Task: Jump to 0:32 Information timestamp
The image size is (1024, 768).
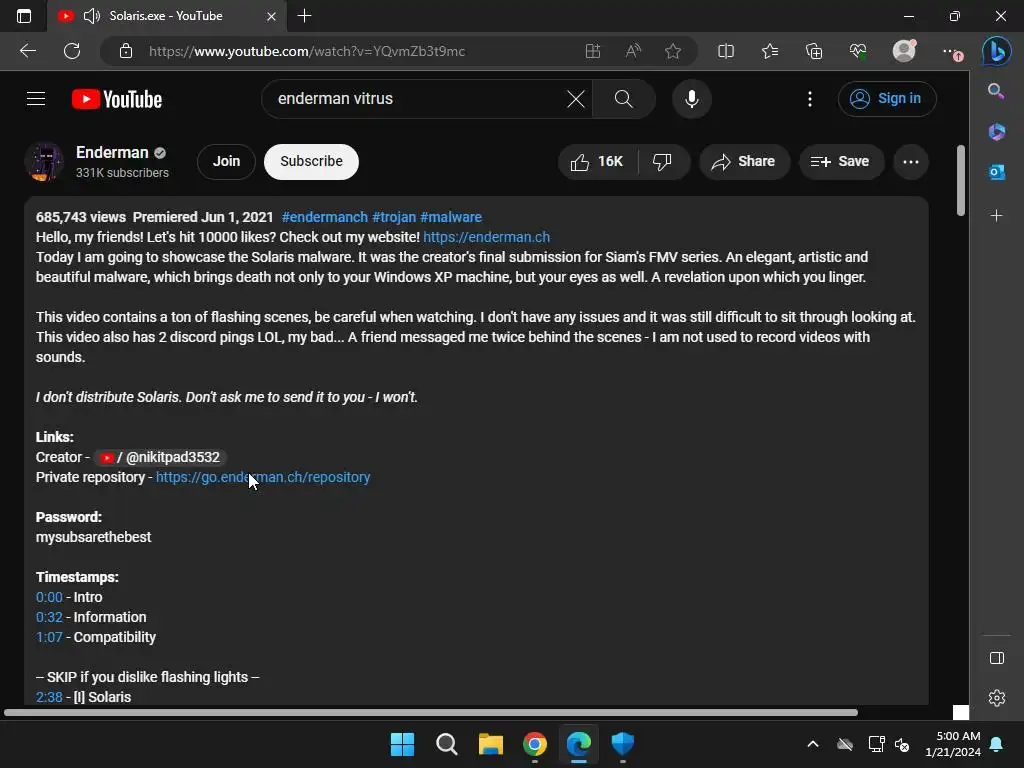Action: (49, 617)
